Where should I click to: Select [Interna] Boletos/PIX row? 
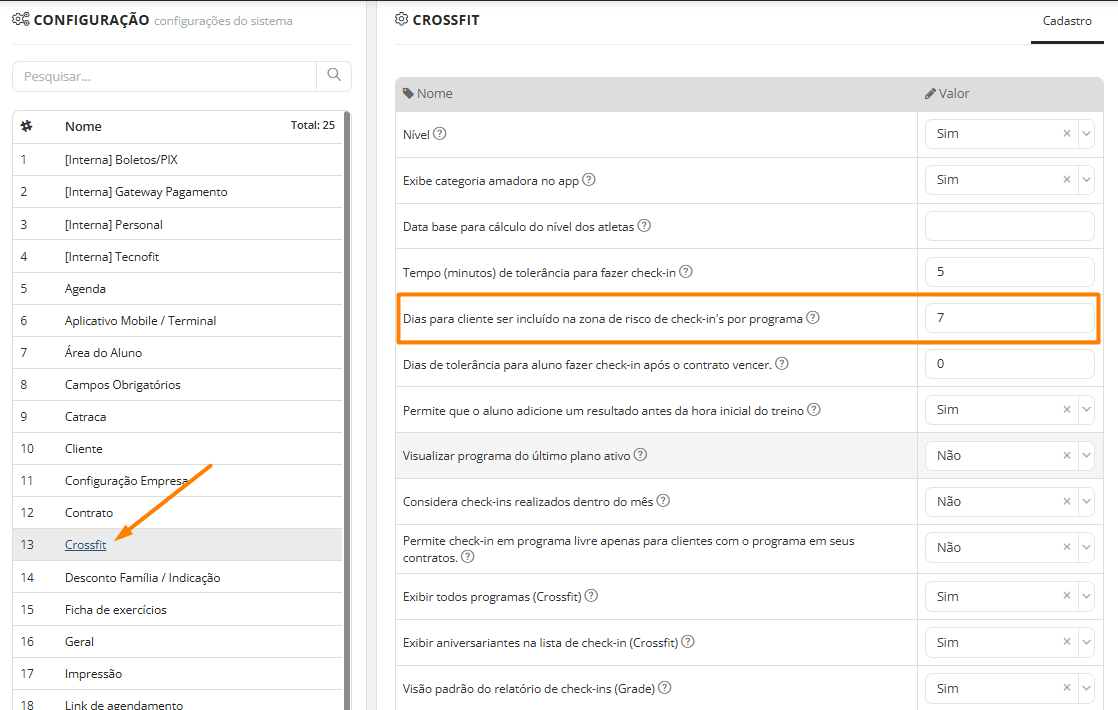pyautogui.click(x=178, y=160)
